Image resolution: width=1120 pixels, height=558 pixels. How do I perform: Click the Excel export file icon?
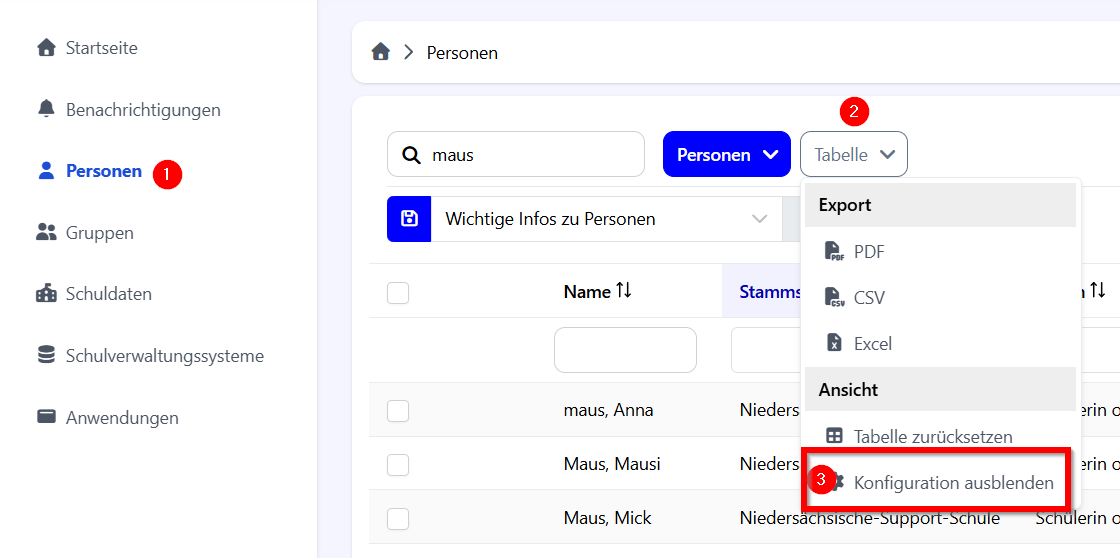[x=834, y=343]
